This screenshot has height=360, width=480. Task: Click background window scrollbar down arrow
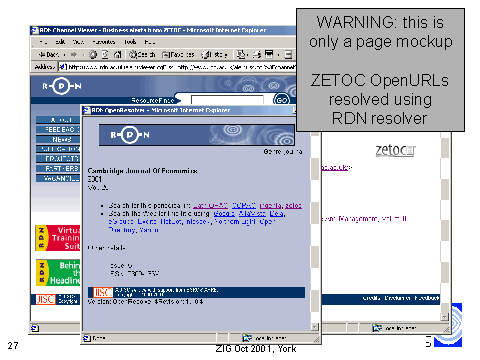(444, 317)
